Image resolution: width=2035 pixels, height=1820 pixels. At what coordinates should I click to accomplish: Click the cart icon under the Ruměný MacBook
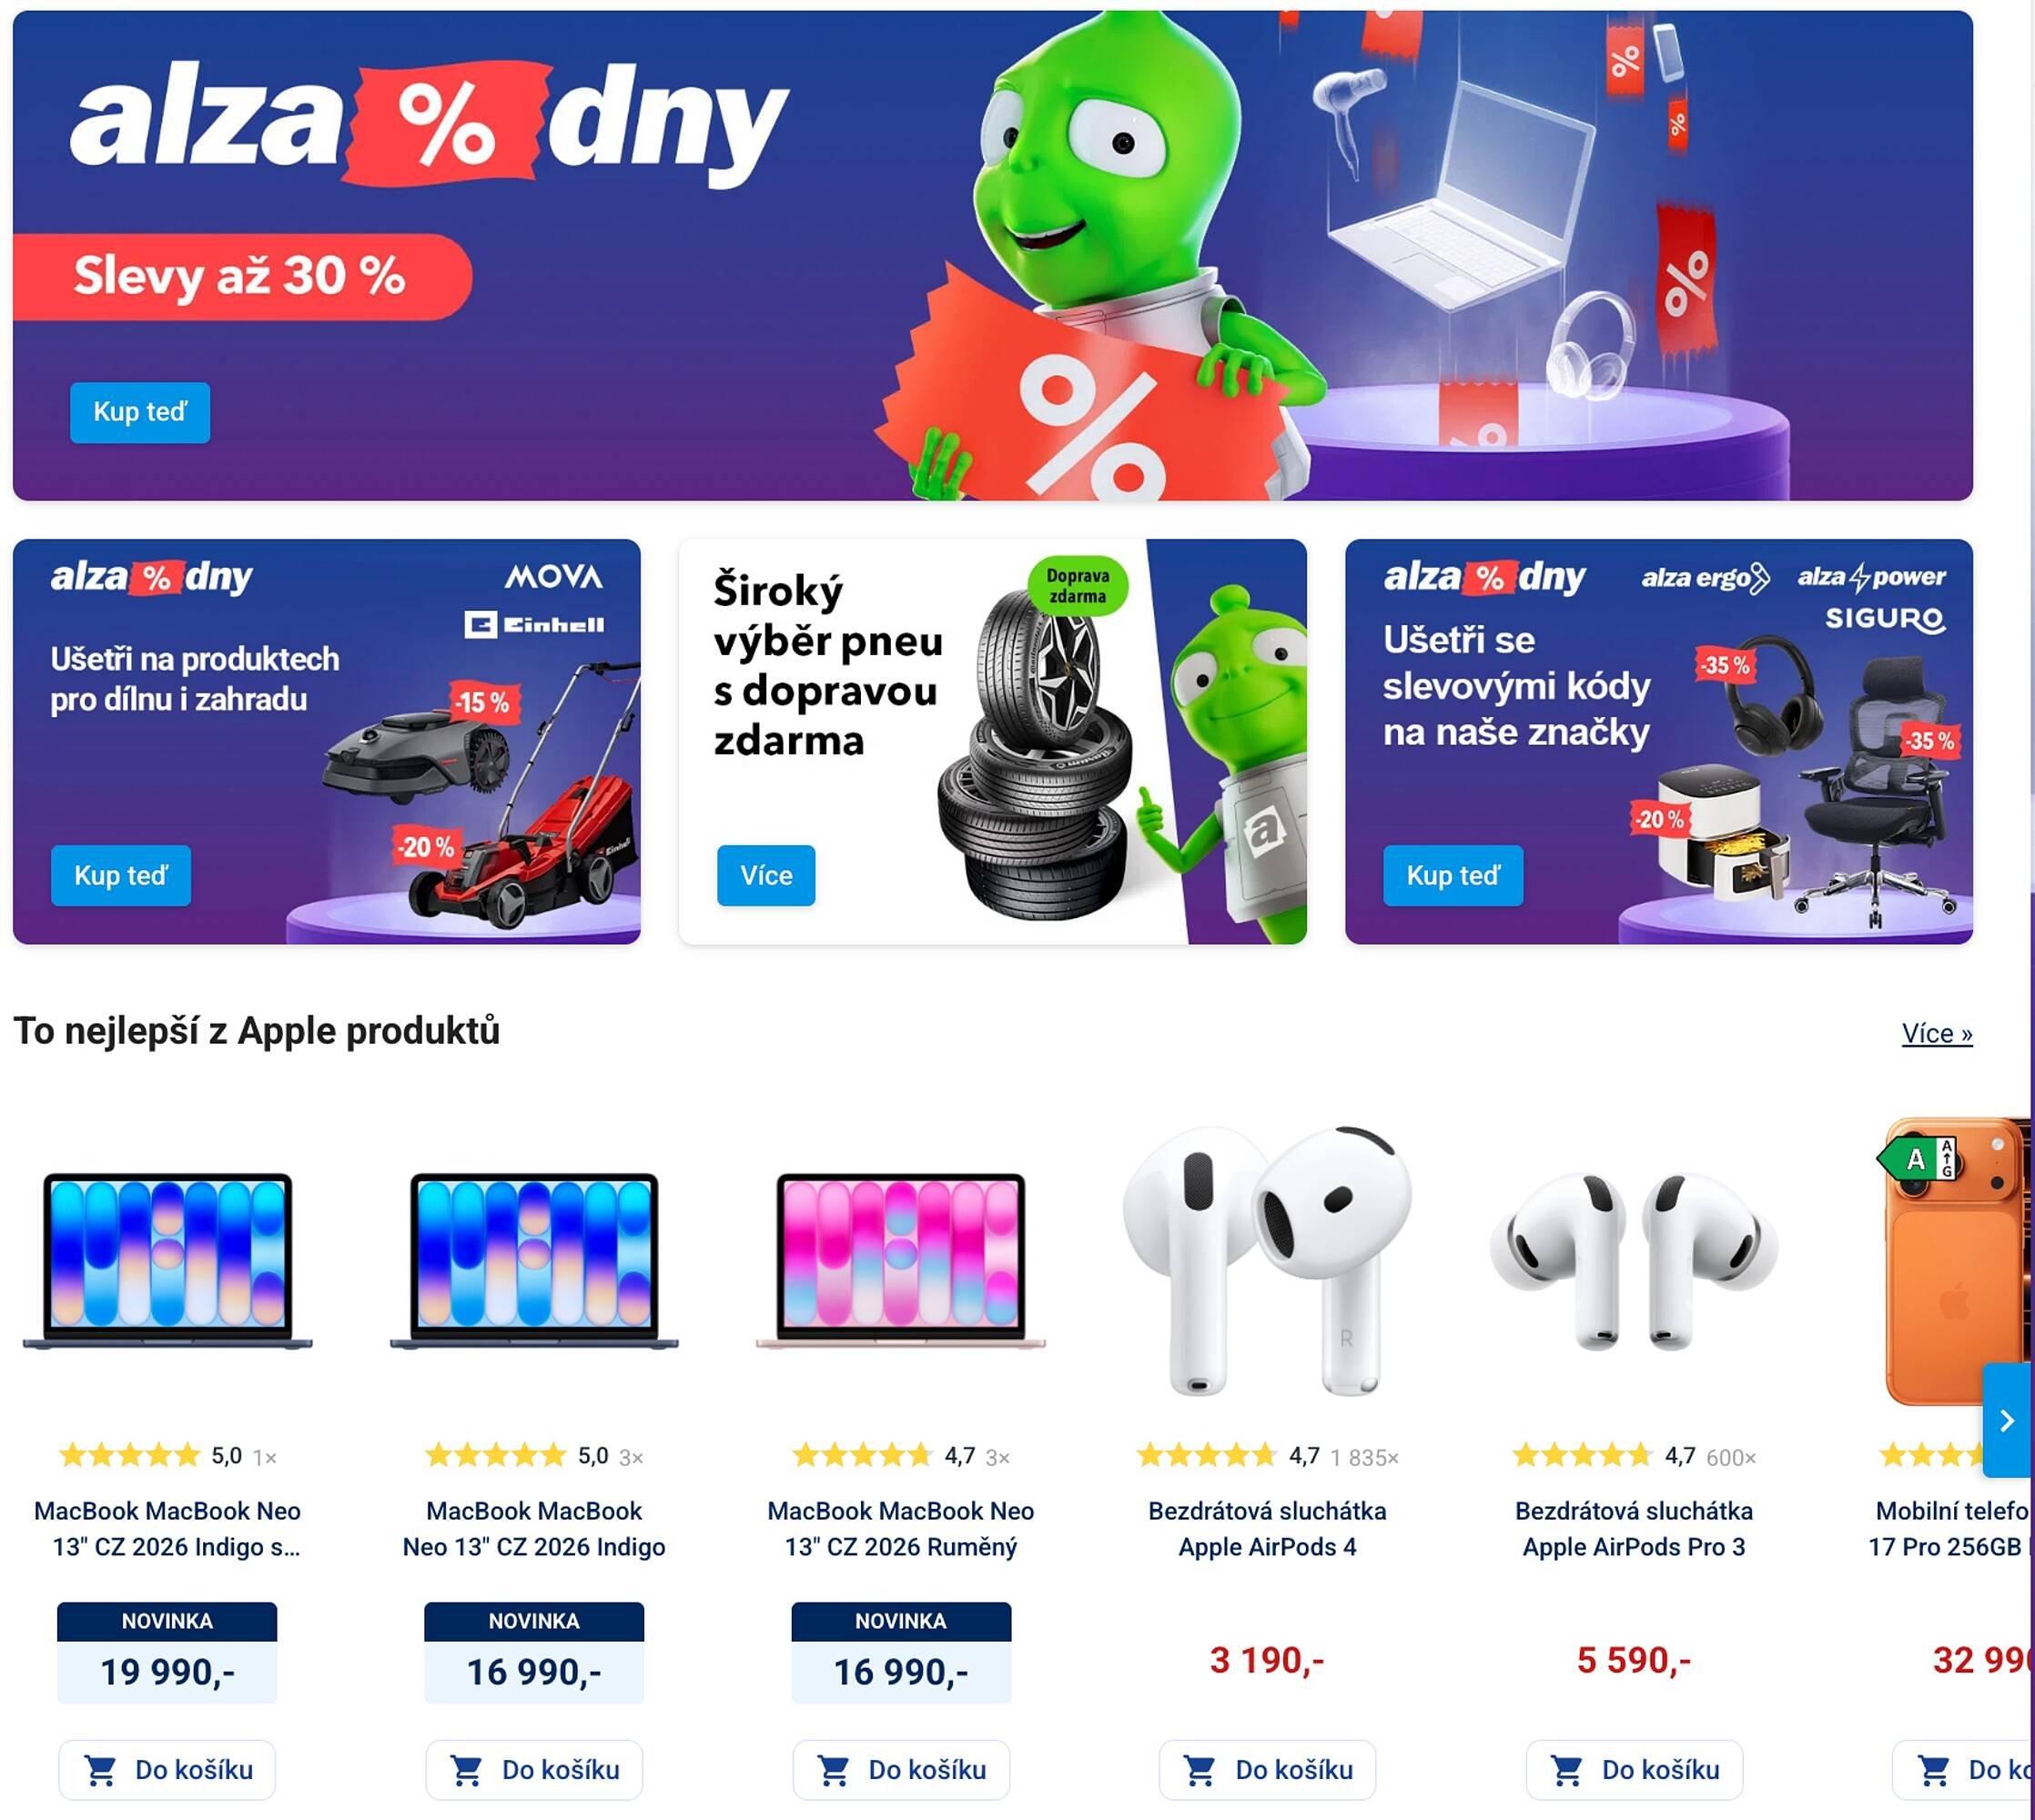click(834, 1771)
